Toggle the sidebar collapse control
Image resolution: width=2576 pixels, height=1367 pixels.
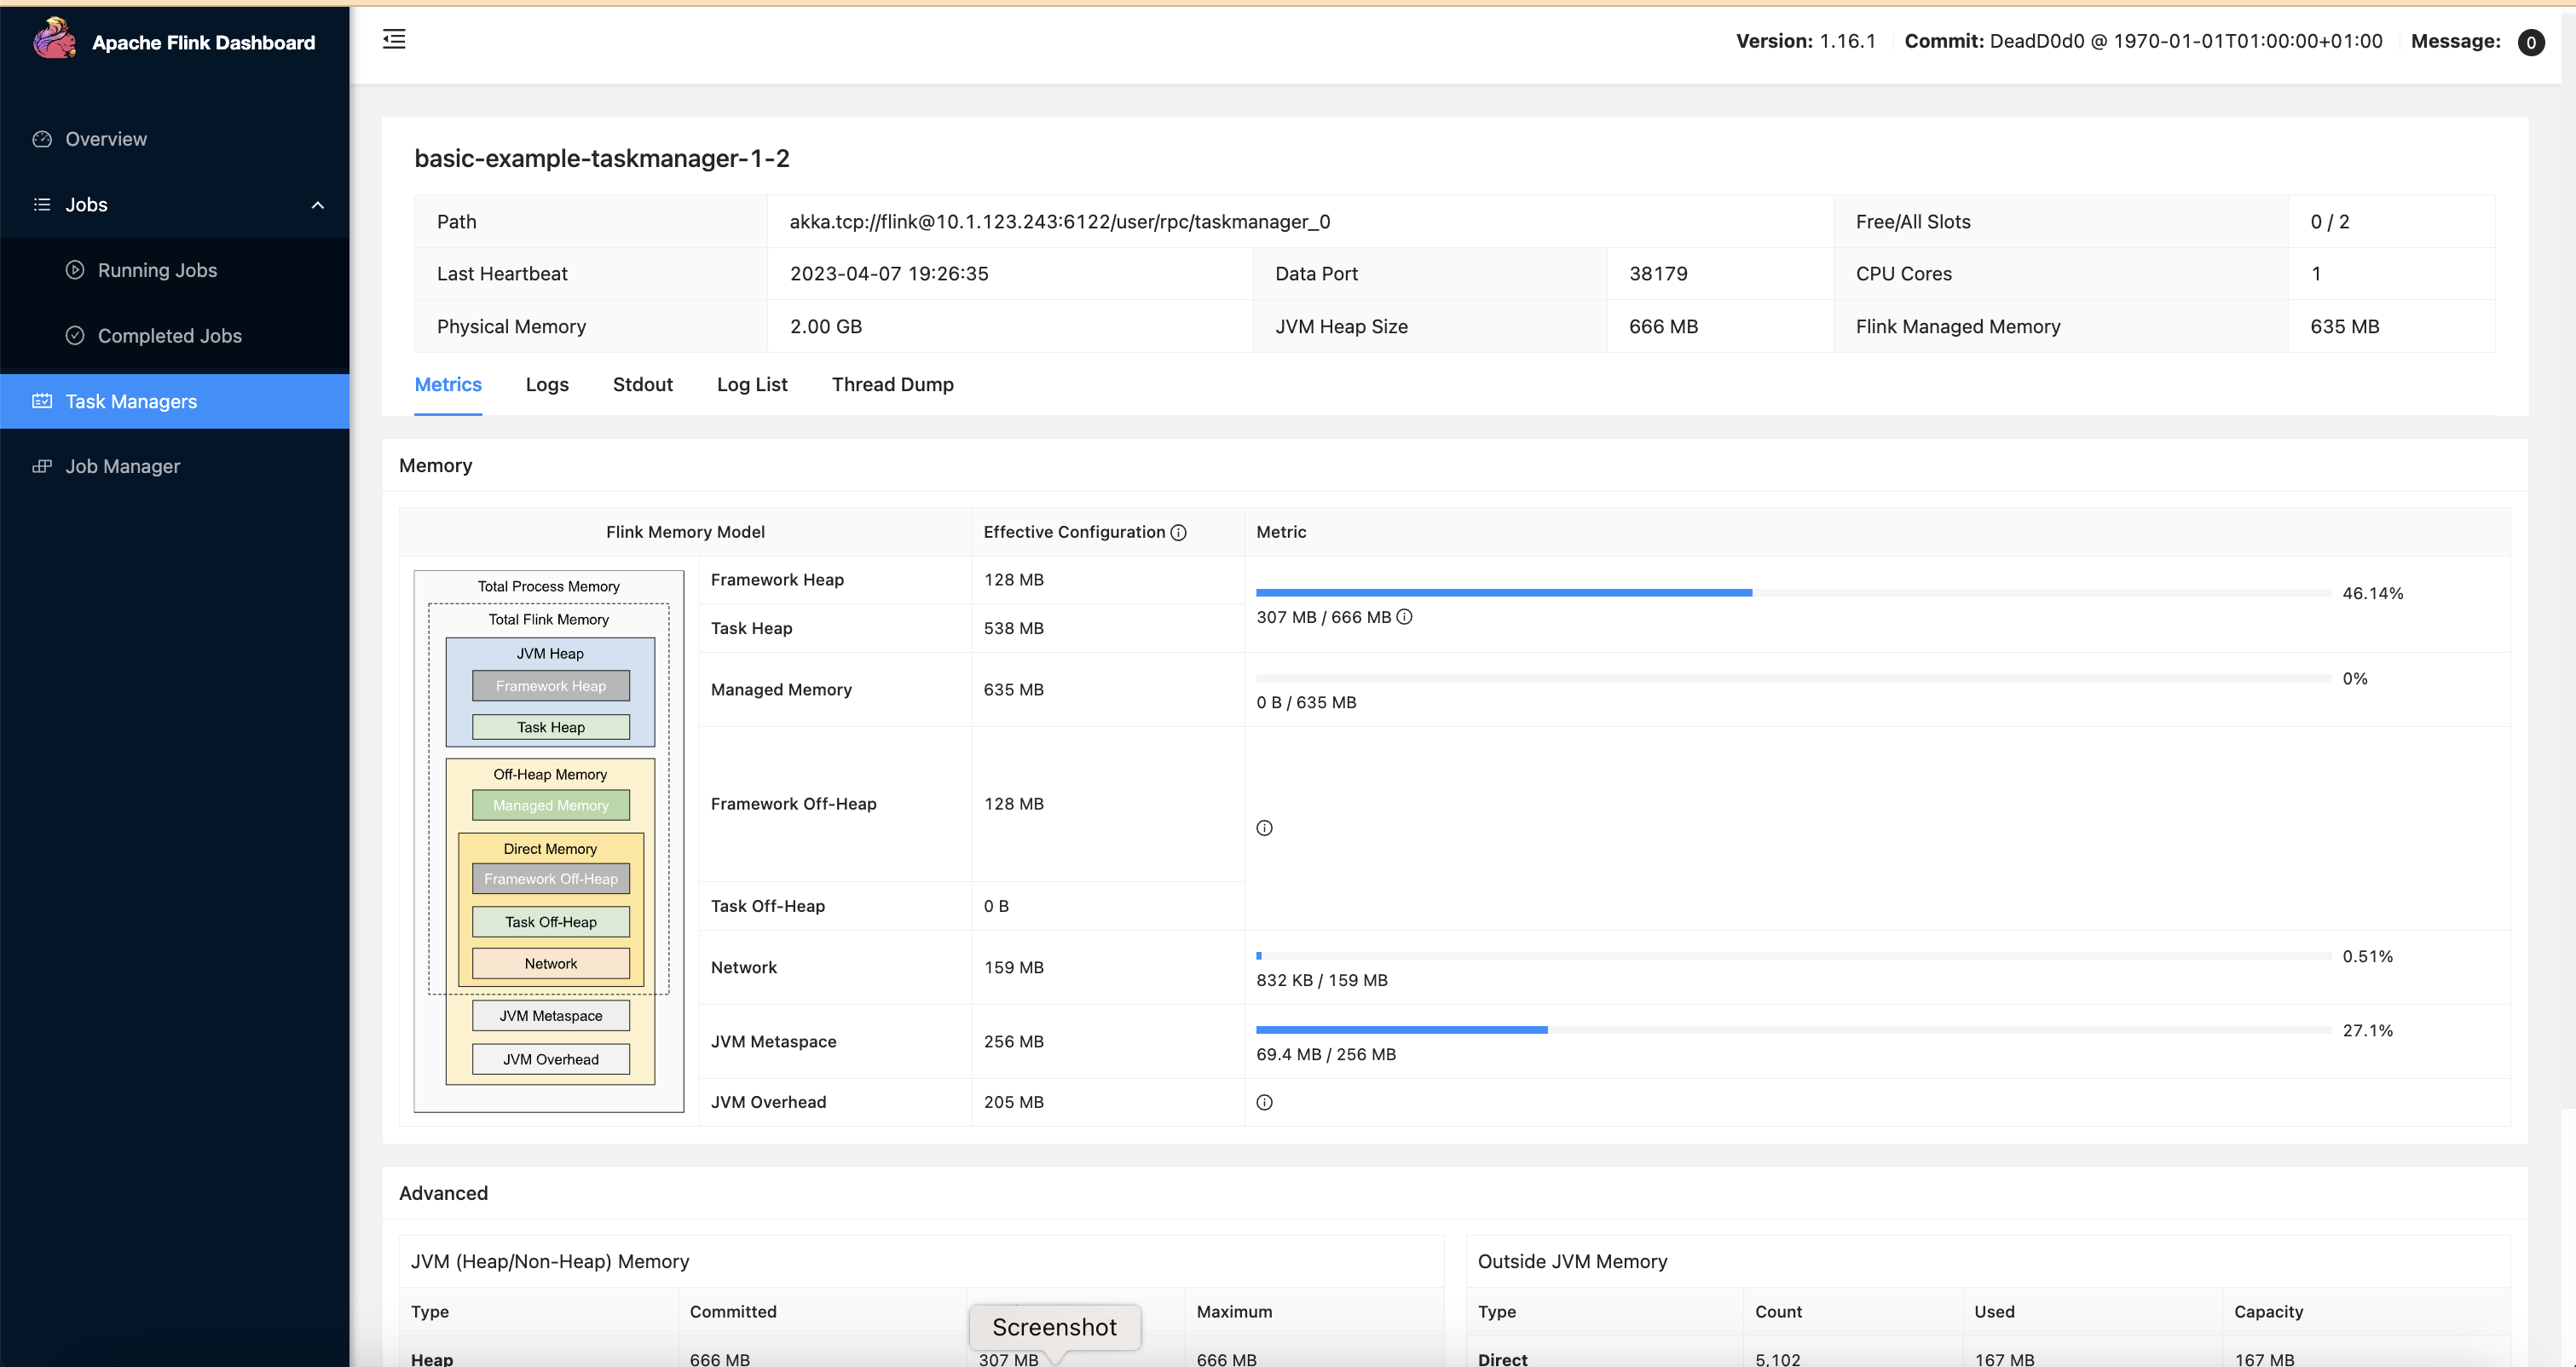tap(394, 39)
